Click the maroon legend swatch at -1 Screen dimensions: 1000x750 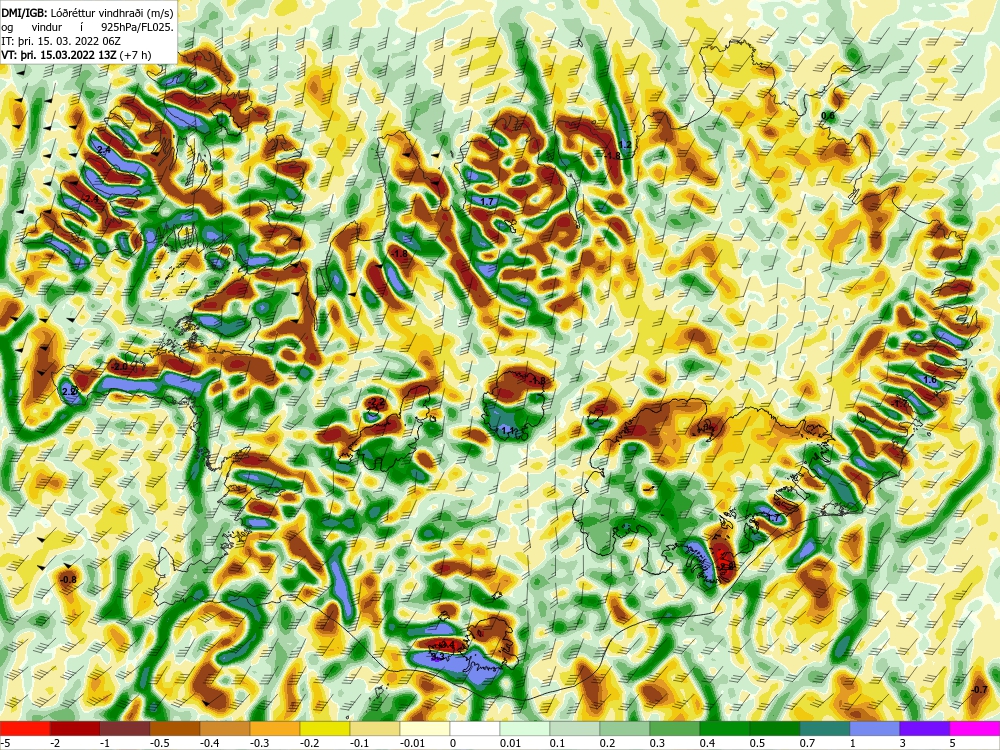(125, 728)
